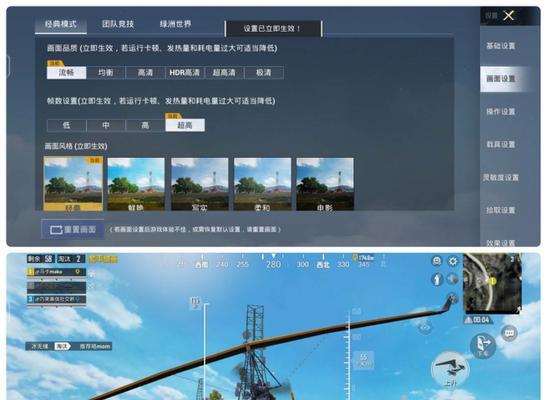Viewport: 547px width, 400px height.
Task: Open 拾取设置 in the settings sidebar
Action: pos(501,210)
